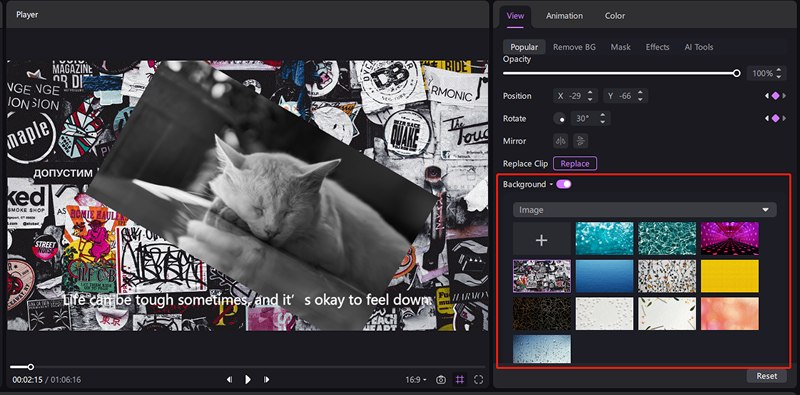Select the Popular sub-tab
The image size is (800, 395).
click(524, 47)
